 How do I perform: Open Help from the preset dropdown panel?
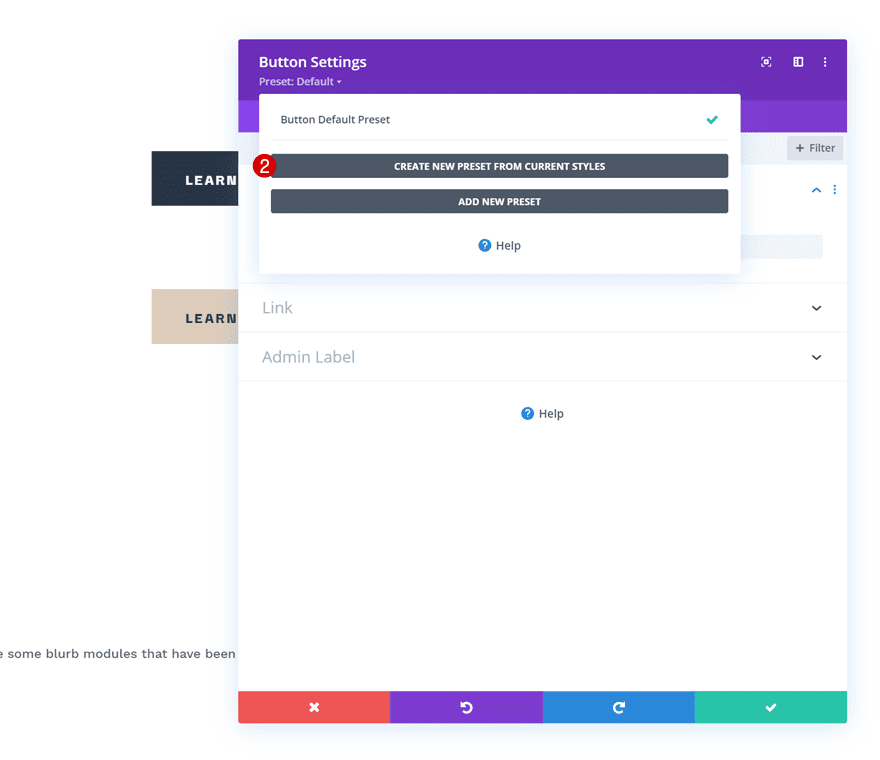click(499, 245)
